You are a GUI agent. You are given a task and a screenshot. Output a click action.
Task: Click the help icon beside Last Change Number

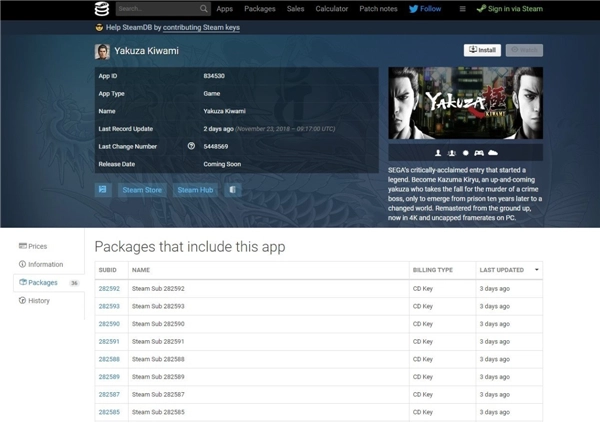click(191, 146)
